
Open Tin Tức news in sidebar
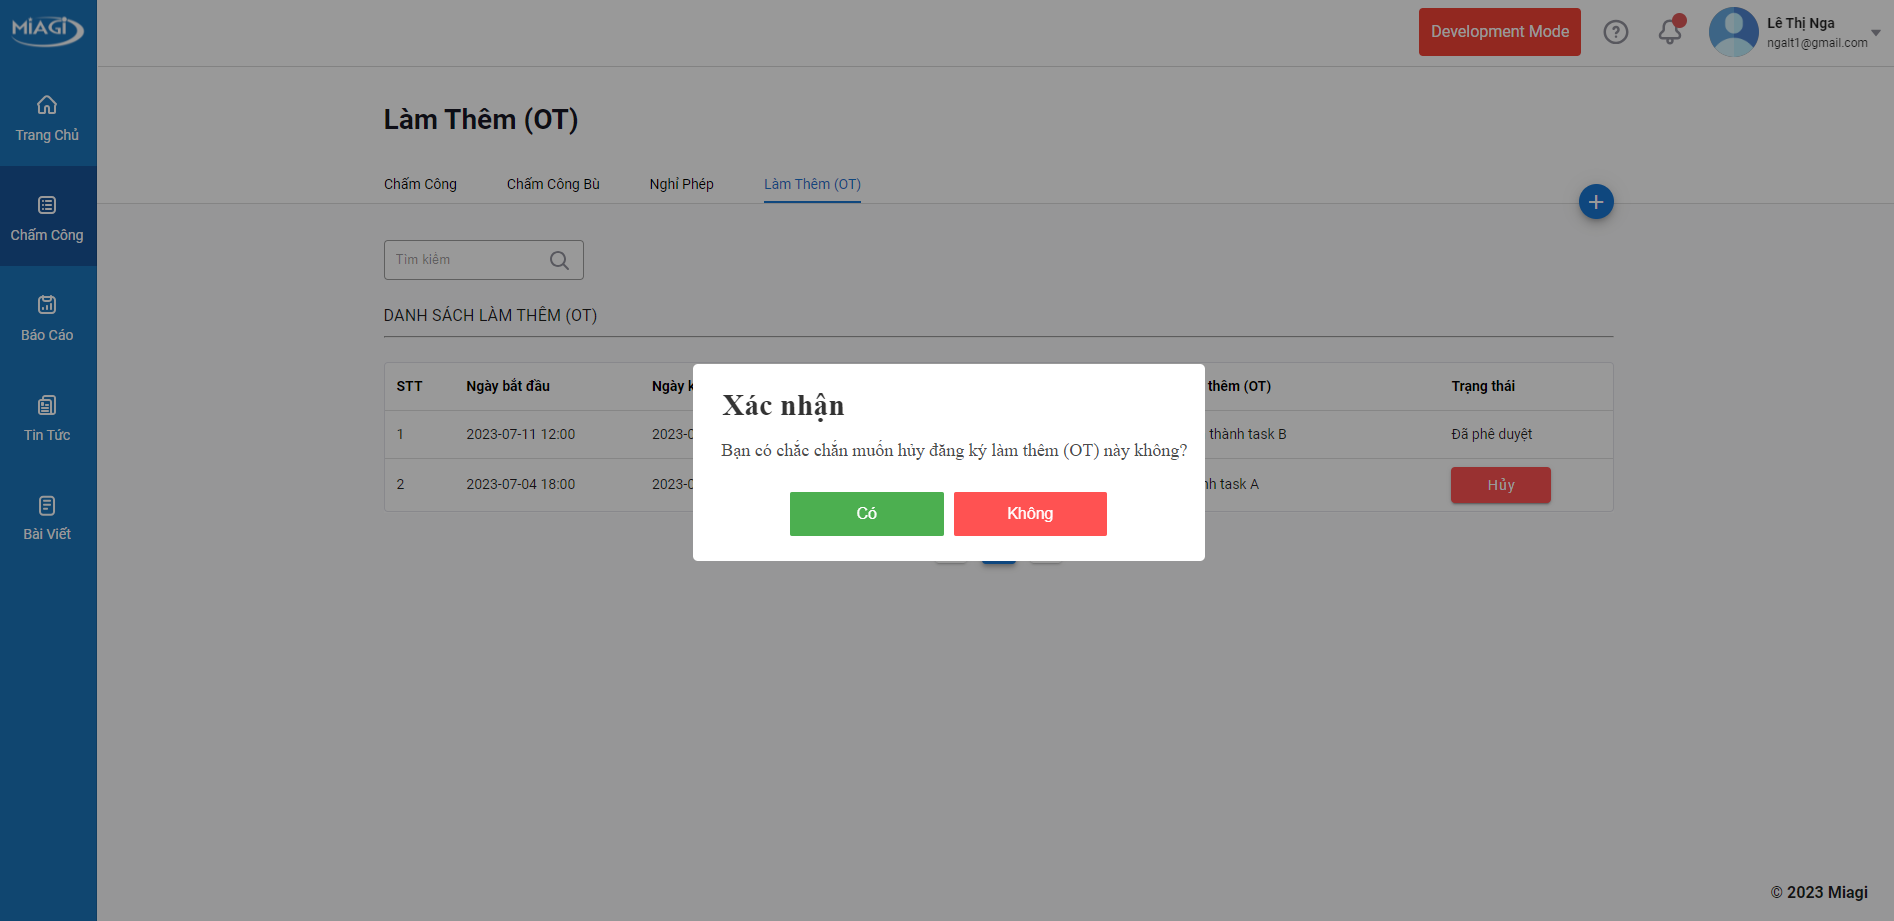coord(47,418)
